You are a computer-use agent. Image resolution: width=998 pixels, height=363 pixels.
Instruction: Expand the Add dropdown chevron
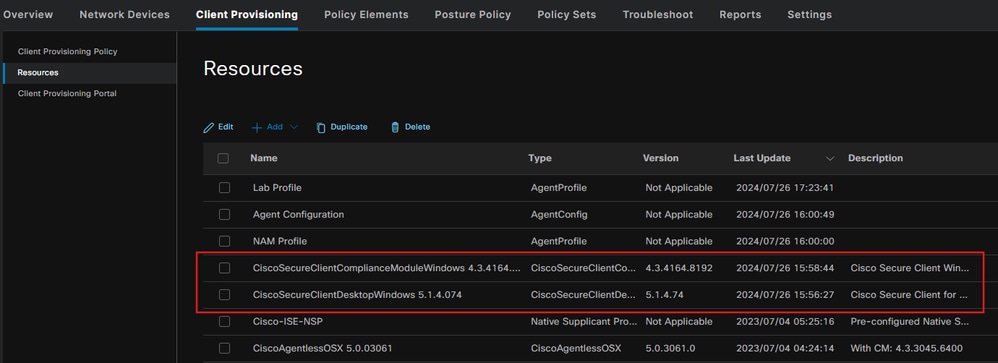point(293,127)
